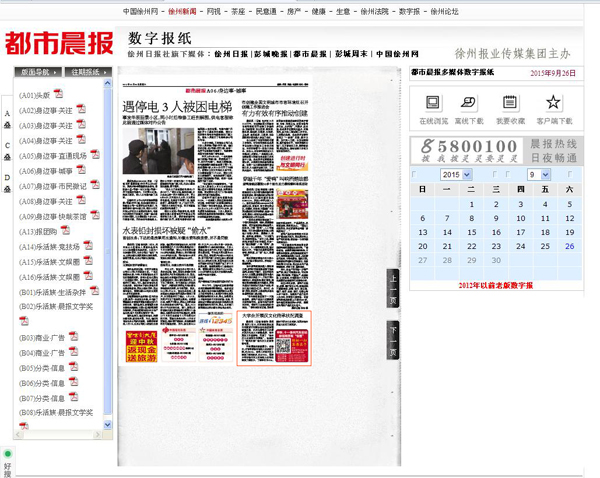The image size is (600, 478).
Task: Click the newspaper headline 遇停电 3人被困电梯
Action: pos(176,105)
